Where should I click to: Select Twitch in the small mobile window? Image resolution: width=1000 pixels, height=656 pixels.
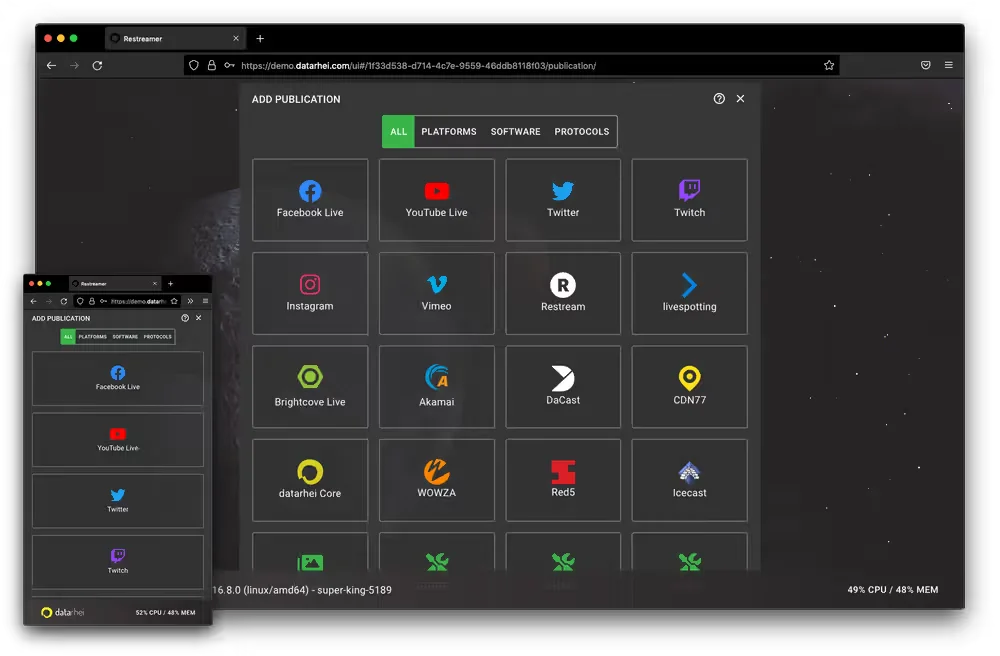point(118,562)
